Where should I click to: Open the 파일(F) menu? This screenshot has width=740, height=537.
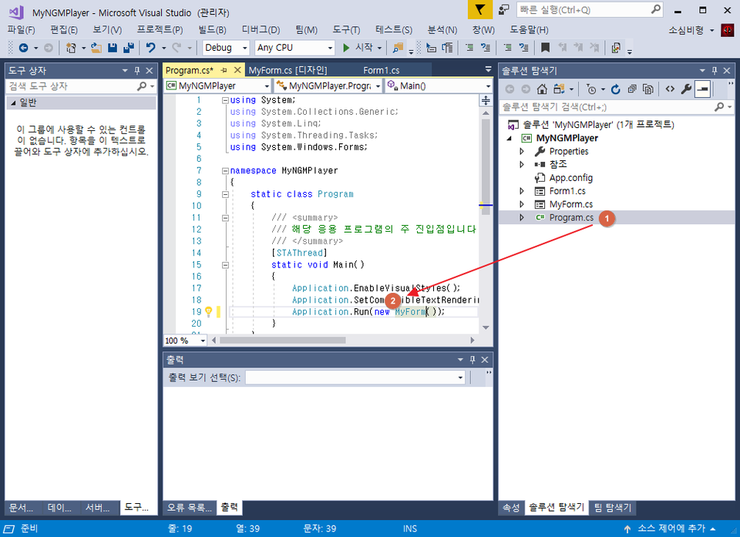(x=21, y=30)
